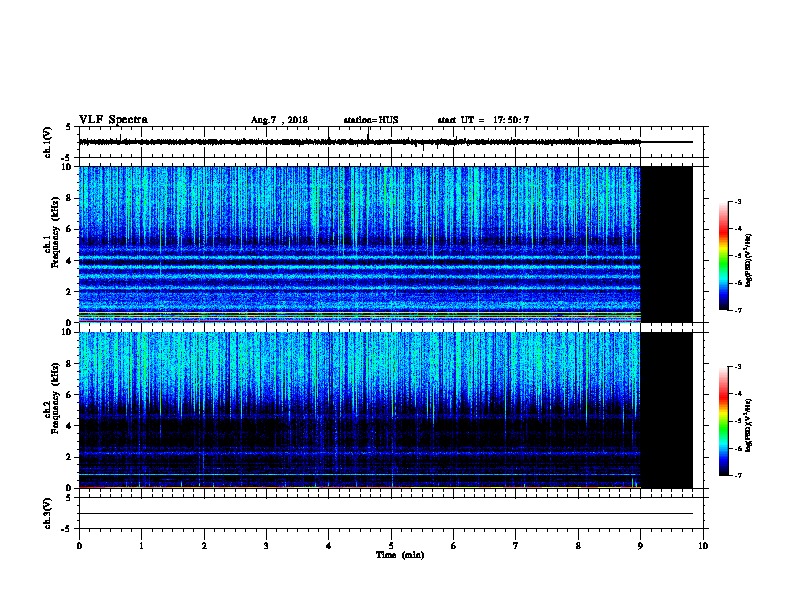Image resolution: width=792 pixels, height=612 pixels.
Task: Click the ch.3(V) waveform axis label
Action: click(47, 514)
